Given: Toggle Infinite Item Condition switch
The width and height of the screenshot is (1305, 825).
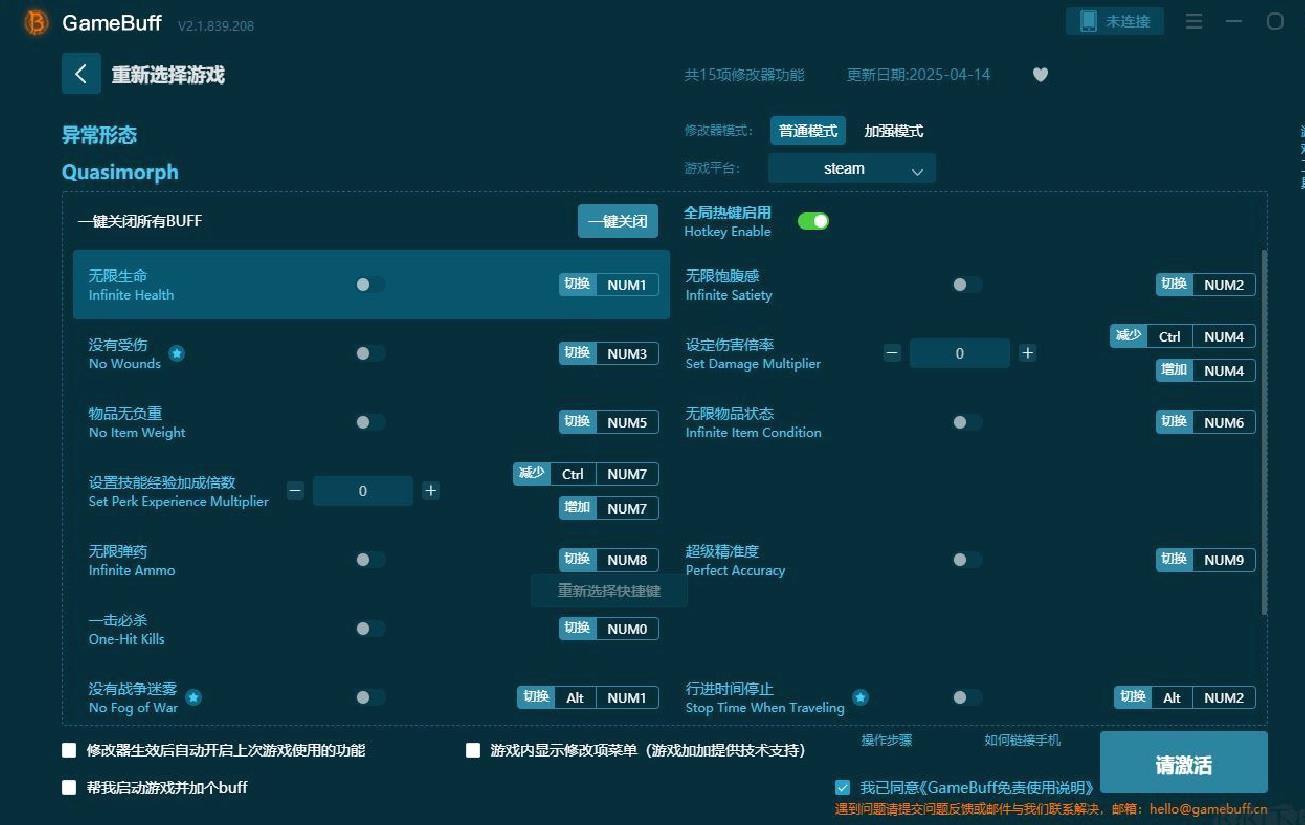Looking at the screenshot, I should pyautogui.click(x=966, y=422).
